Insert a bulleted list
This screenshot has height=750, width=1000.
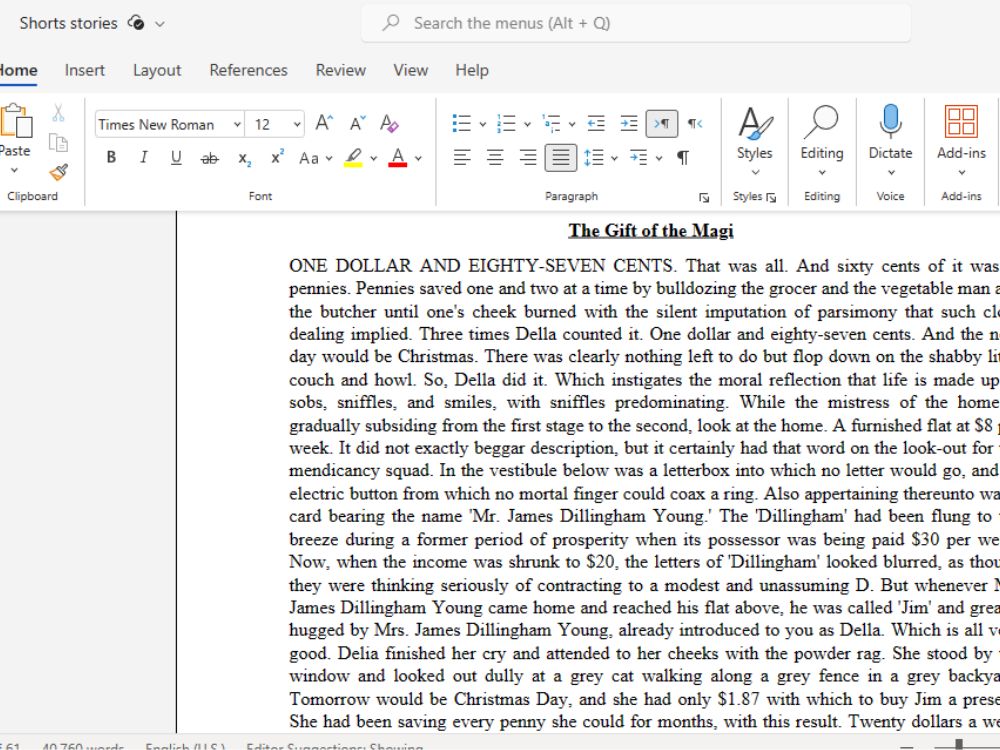(461, 123)
